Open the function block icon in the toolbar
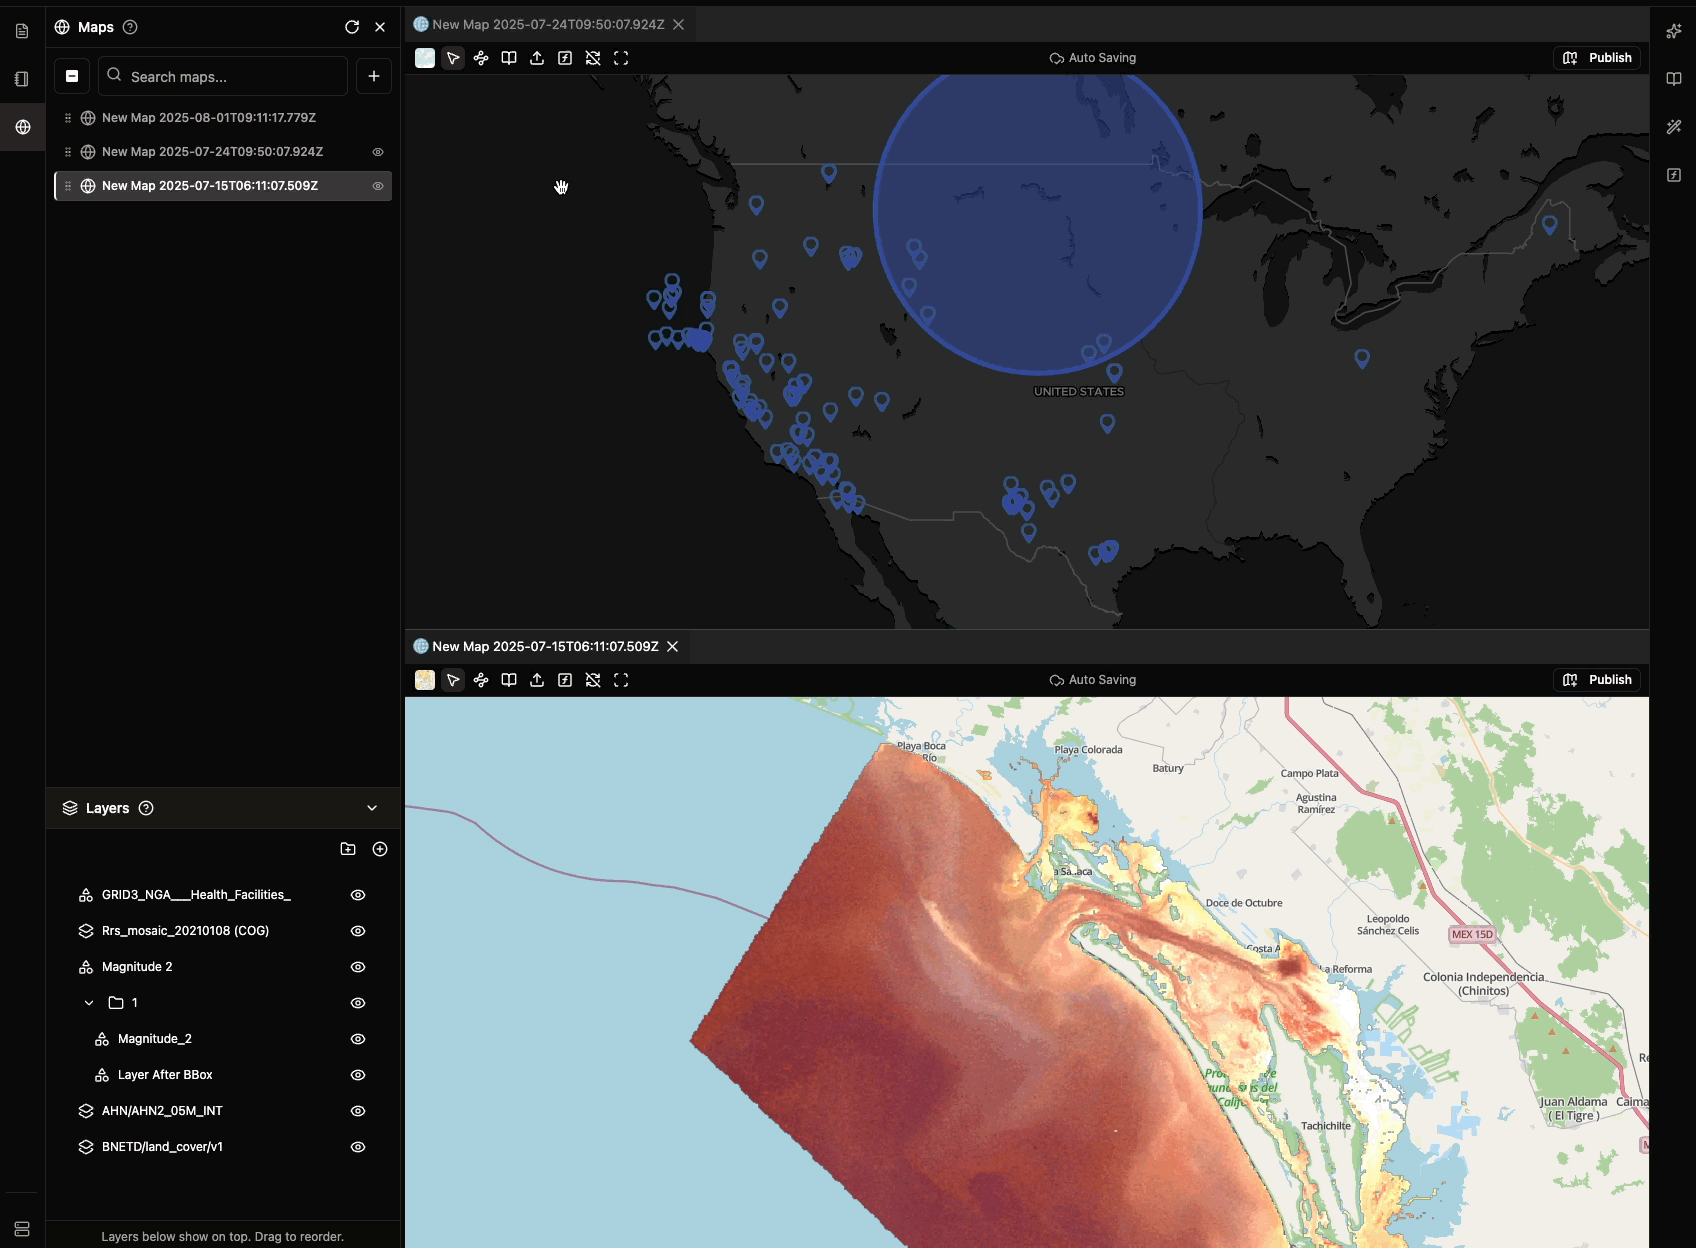 click(x=565, y=58)
